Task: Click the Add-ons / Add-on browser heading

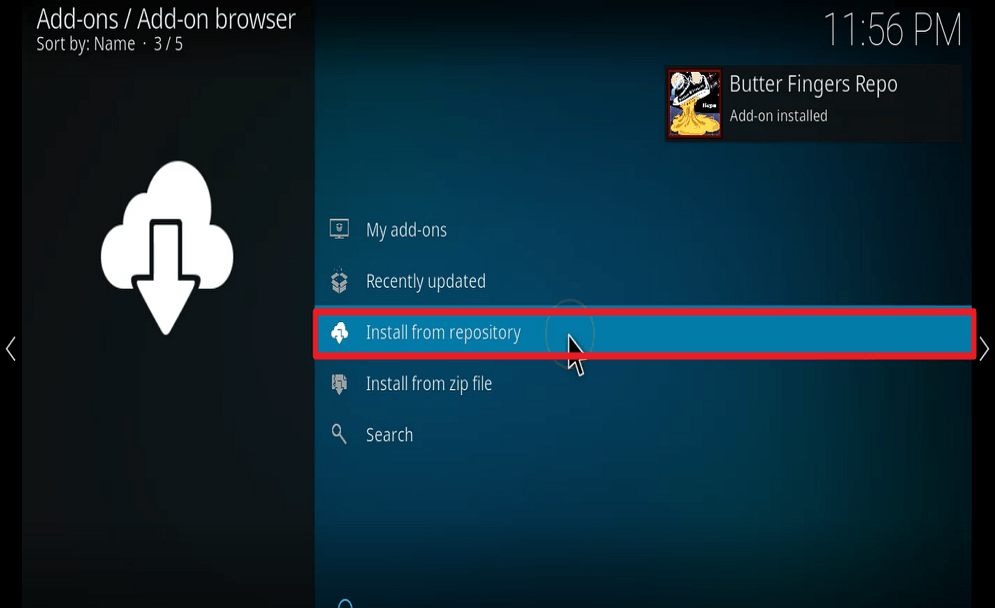Action: (166, 19)
